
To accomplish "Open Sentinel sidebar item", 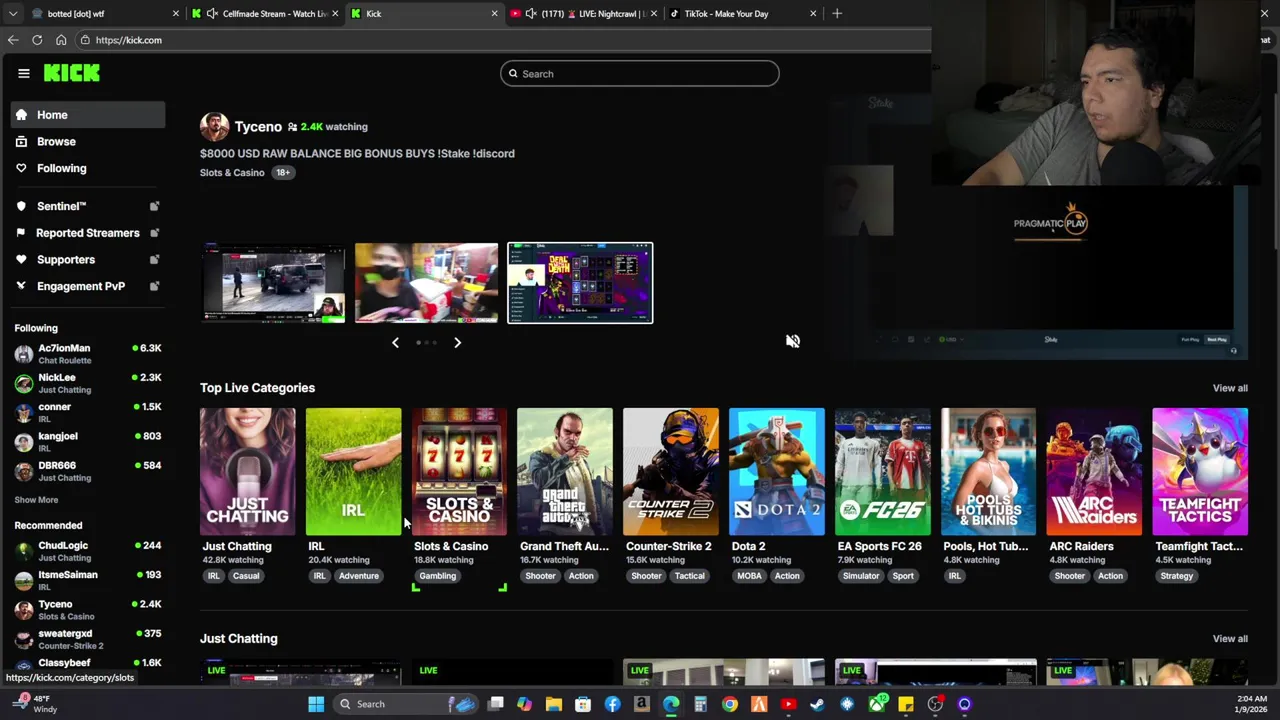I will (88, 206).
